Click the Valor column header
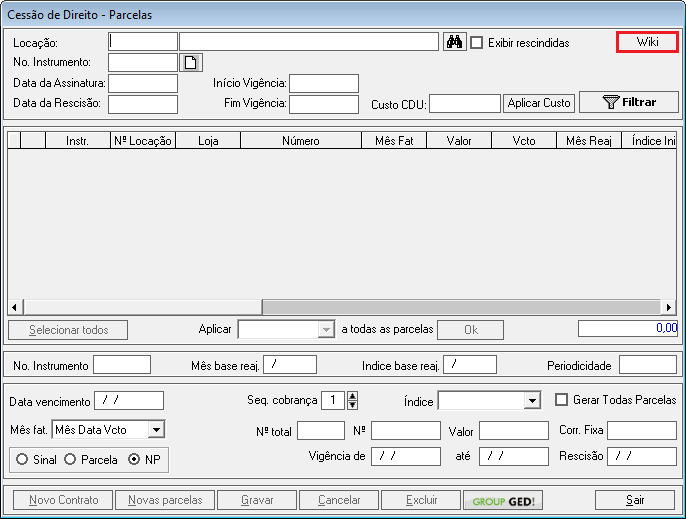This screenshot has width=686, height=519. [x=459, y=140]
